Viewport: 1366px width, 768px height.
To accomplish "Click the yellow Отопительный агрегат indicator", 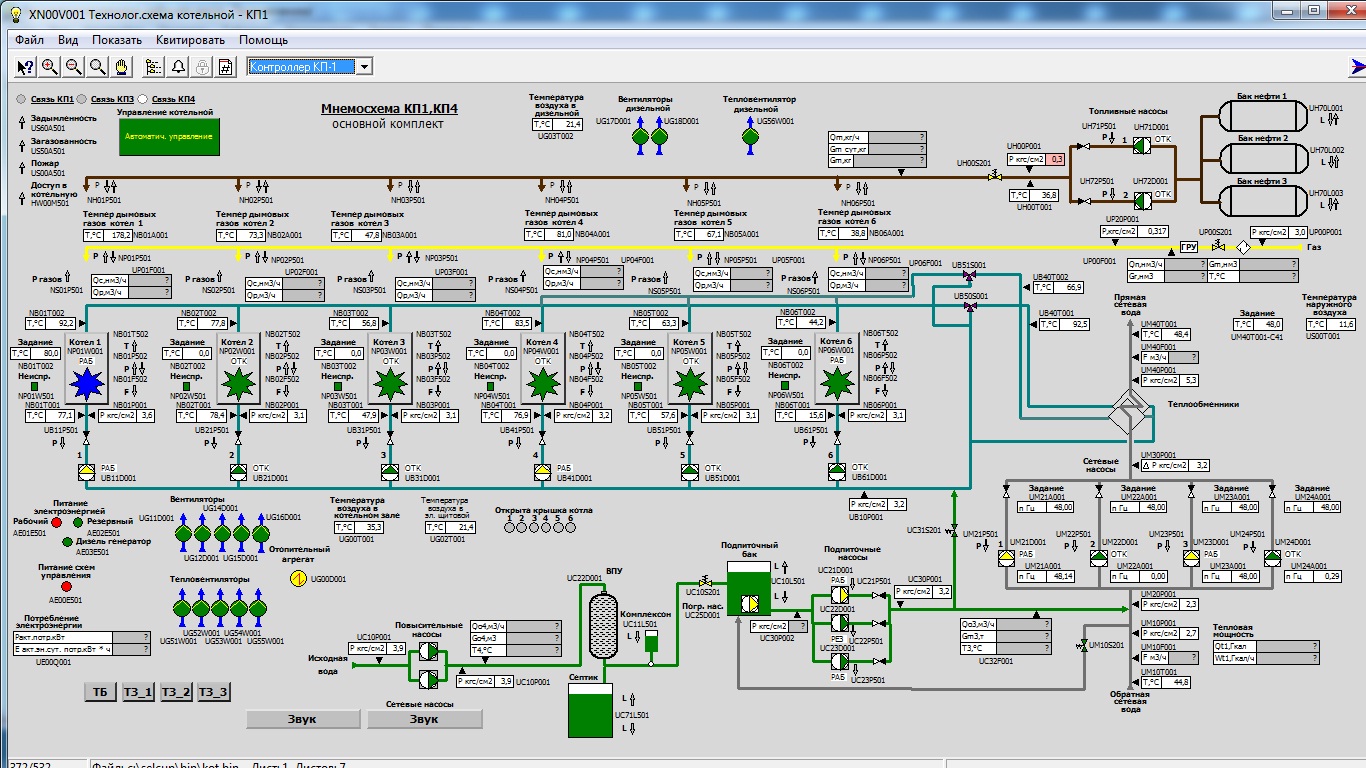I will tap(298, 578).
